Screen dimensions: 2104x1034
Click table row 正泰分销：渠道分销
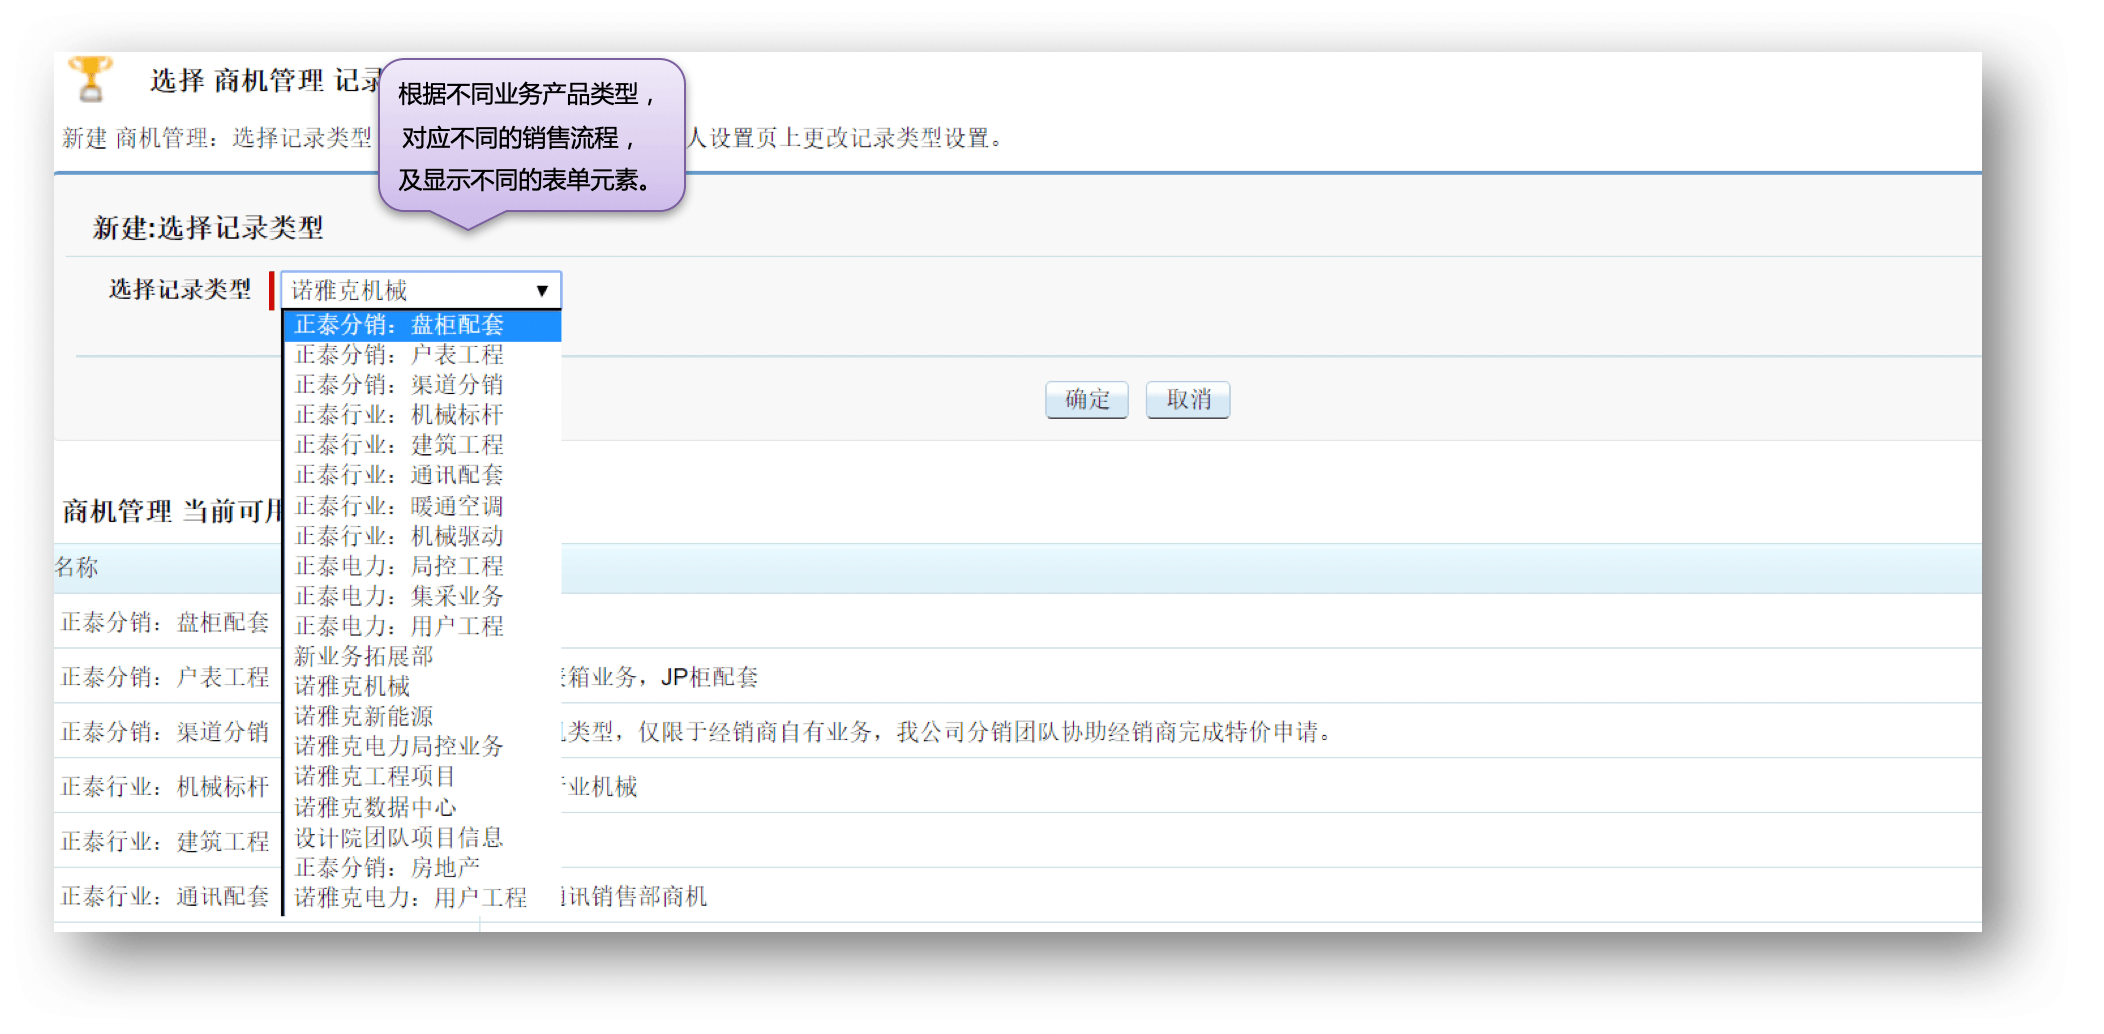point(1018,732)
